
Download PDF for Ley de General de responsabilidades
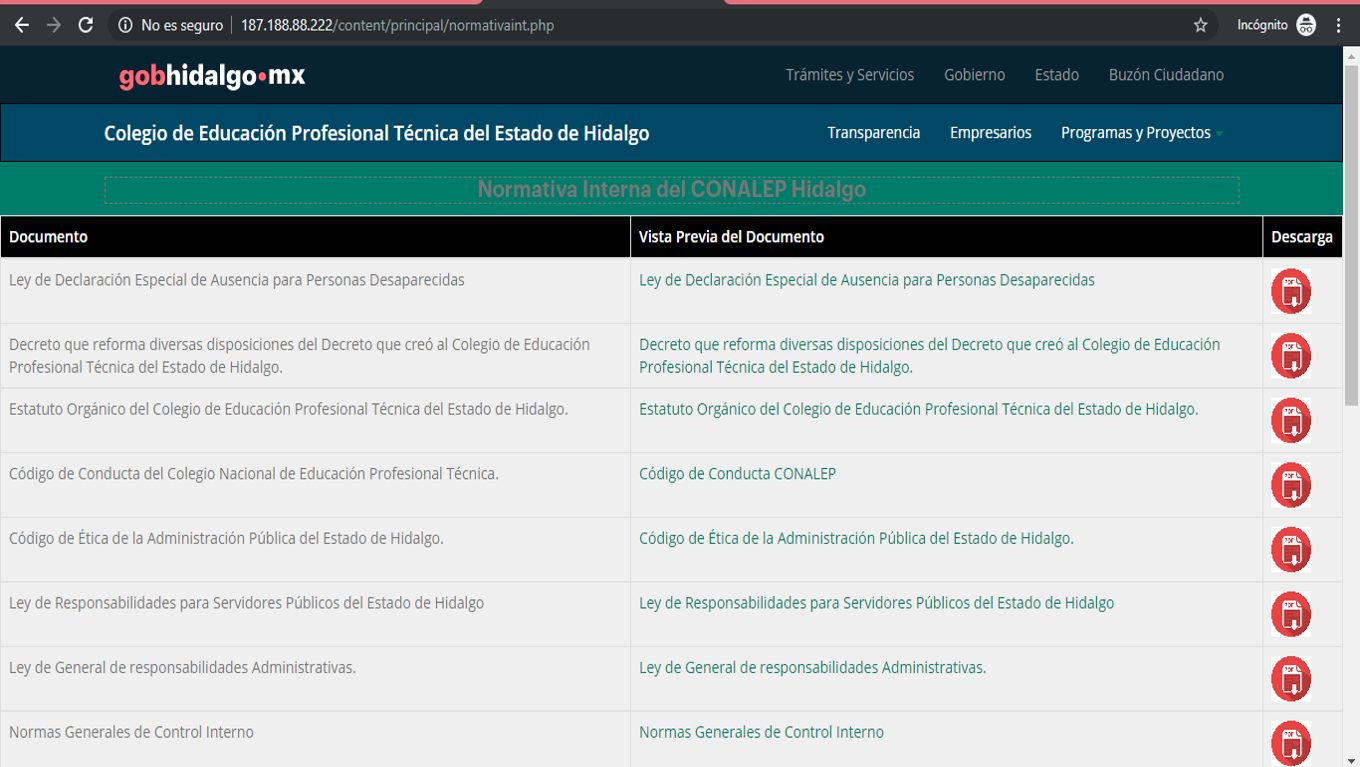tap(1291, 678)
